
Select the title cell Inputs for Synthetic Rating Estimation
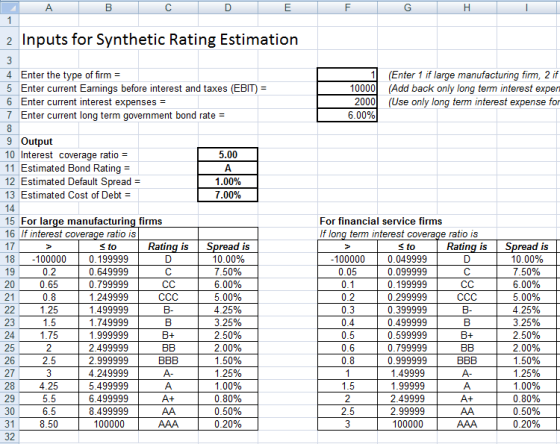pos(160,40)
